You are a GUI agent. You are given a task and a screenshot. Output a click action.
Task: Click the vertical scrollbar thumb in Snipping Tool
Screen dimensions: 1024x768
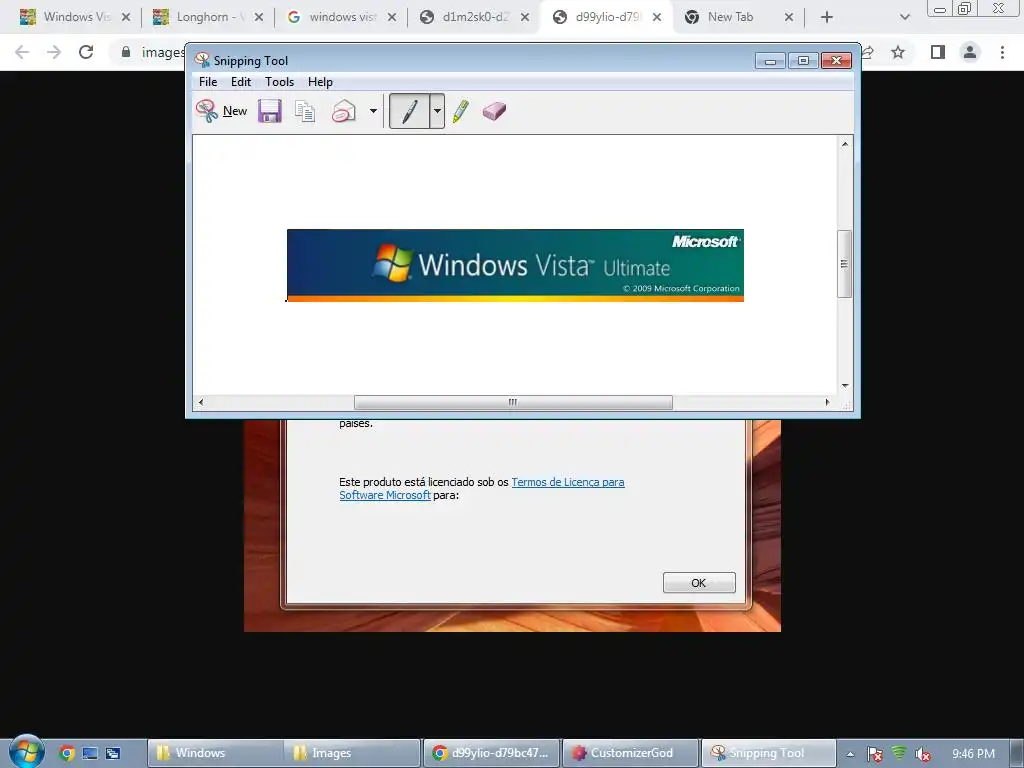tap(844, 264)
